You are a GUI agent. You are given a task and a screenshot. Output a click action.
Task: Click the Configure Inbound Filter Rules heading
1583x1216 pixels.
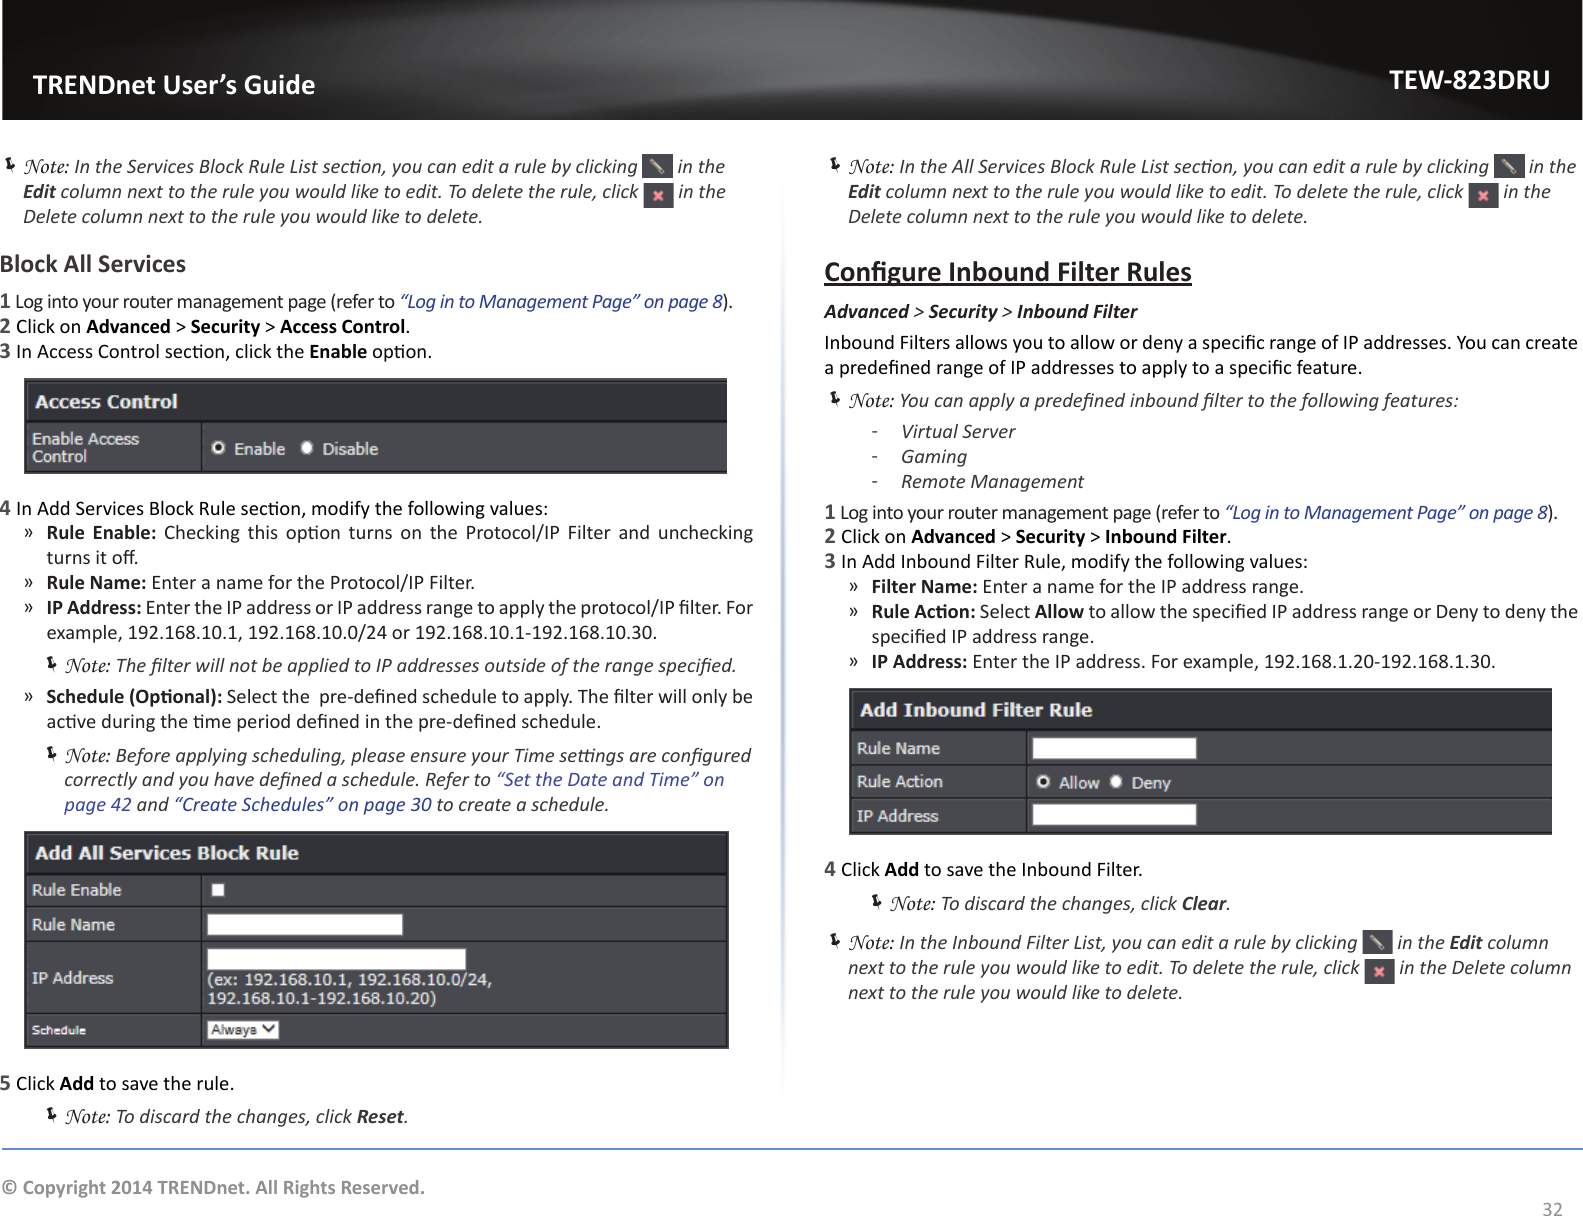pos(1008,272)
